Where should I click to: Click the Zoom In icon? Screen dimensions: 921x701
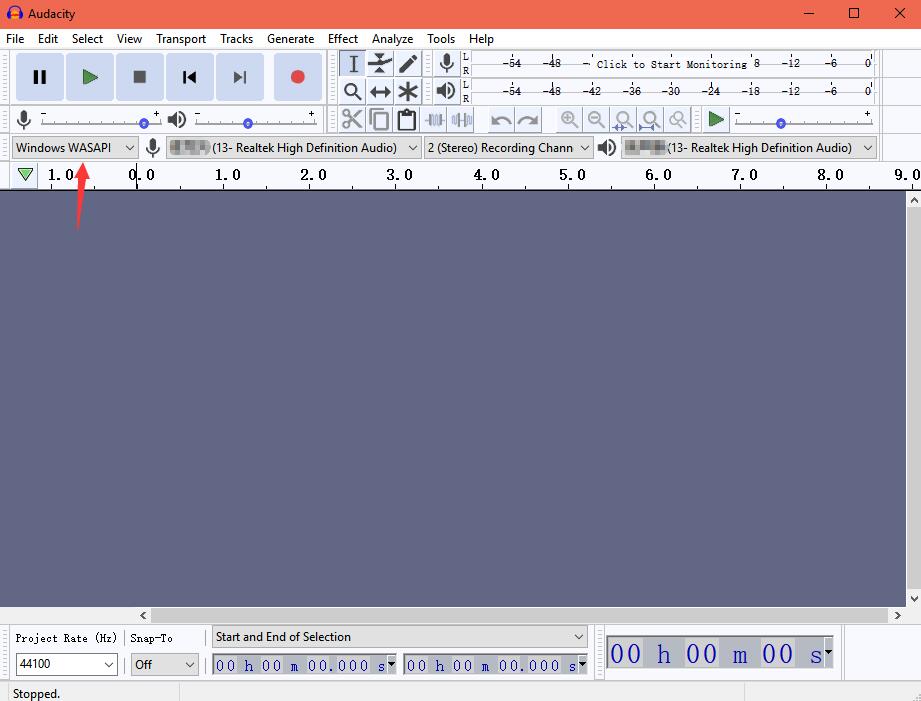click(569, 120)
